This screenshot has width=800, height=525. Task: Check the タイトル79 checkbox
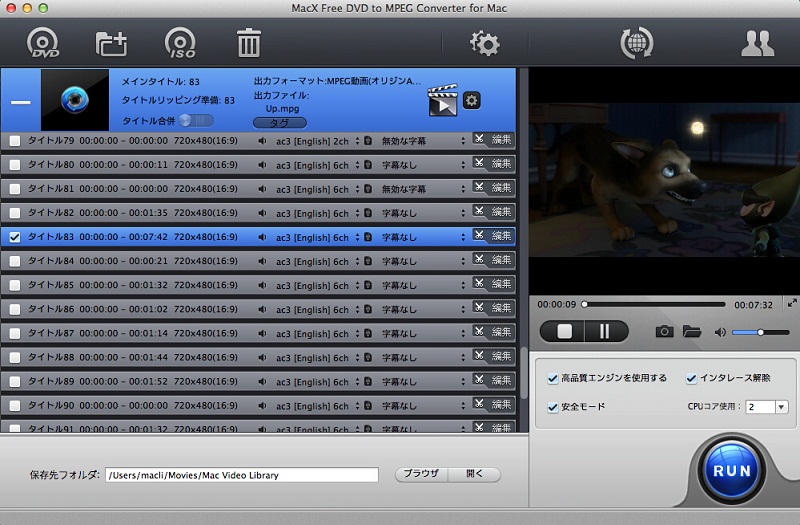[x=15, y=141]
